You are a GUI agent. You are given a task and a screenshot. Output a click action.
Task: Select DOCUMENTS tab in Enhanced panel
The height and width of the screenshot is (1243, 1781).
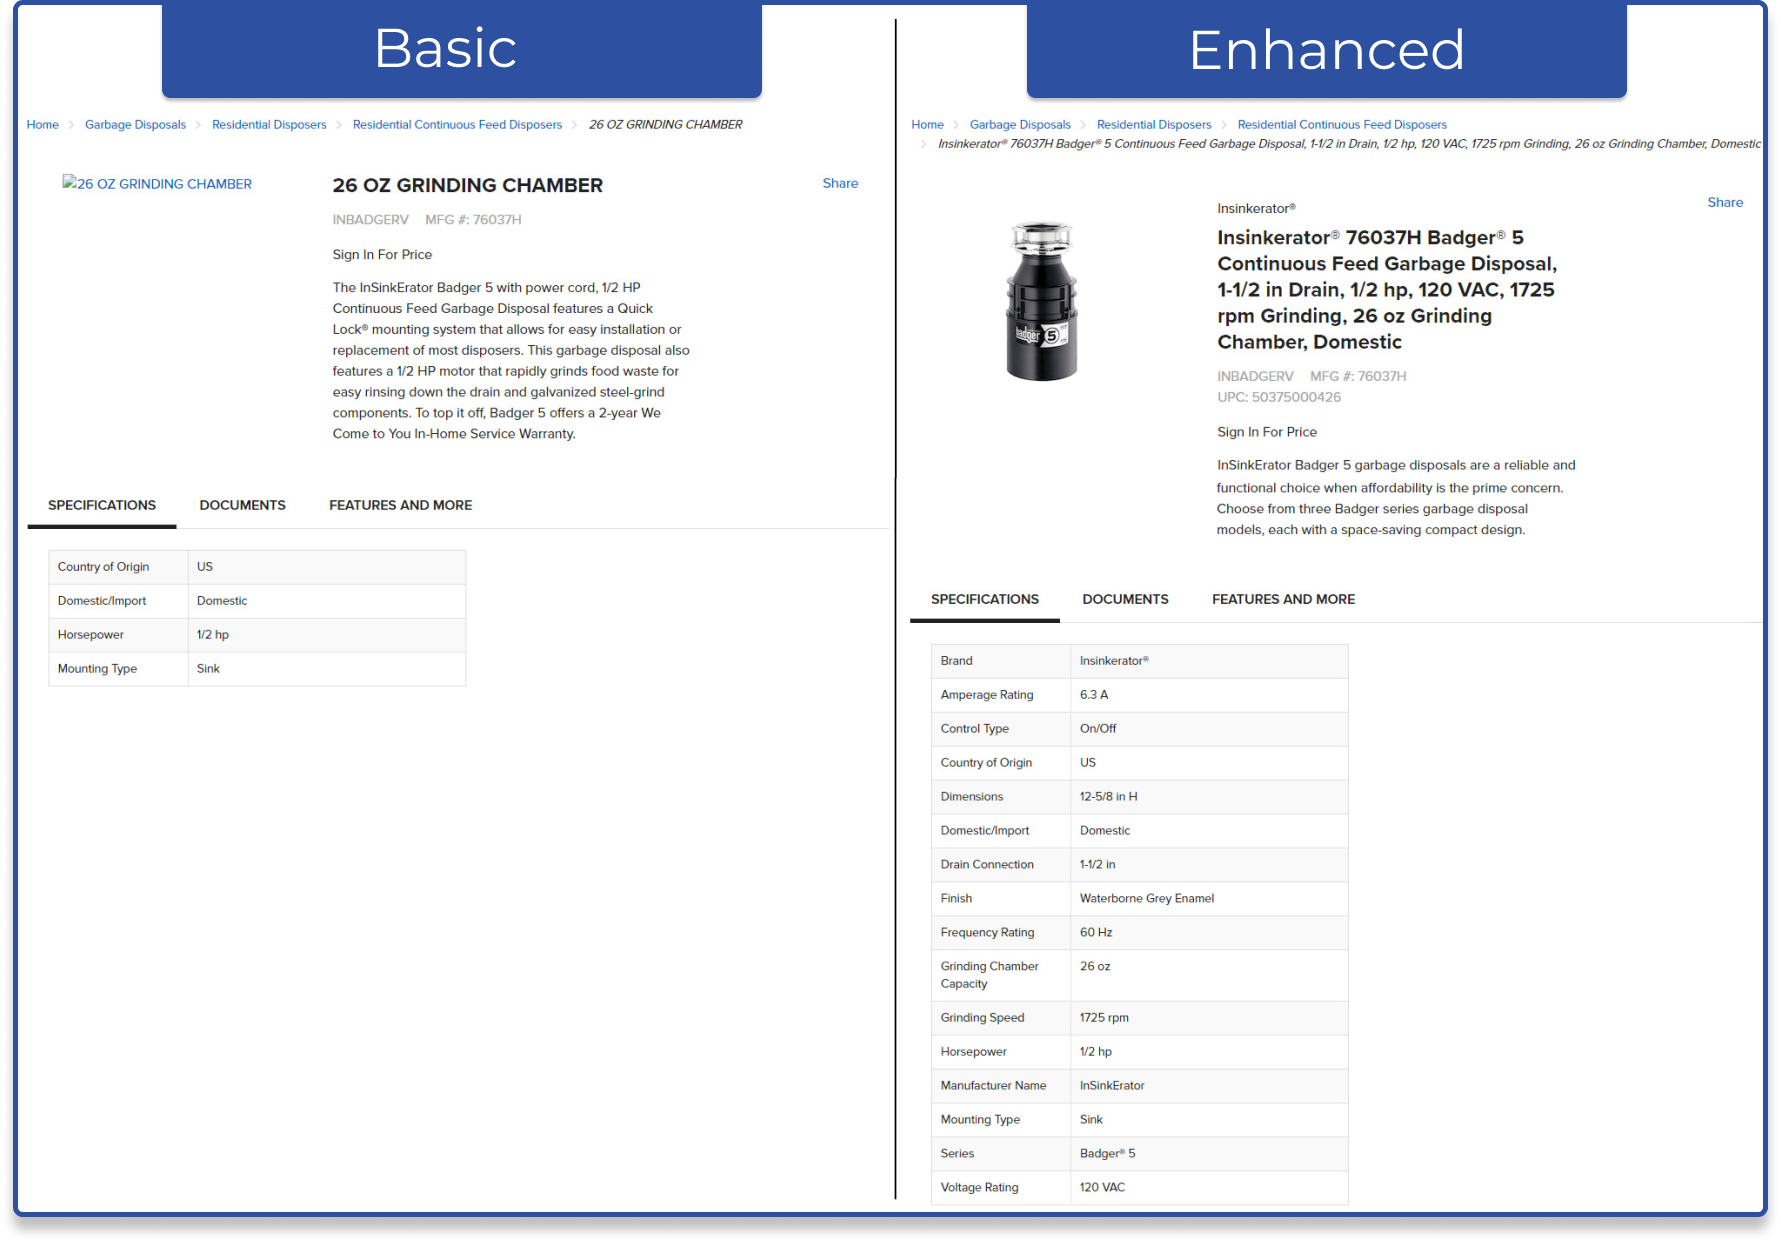(x=1125, y=599)
